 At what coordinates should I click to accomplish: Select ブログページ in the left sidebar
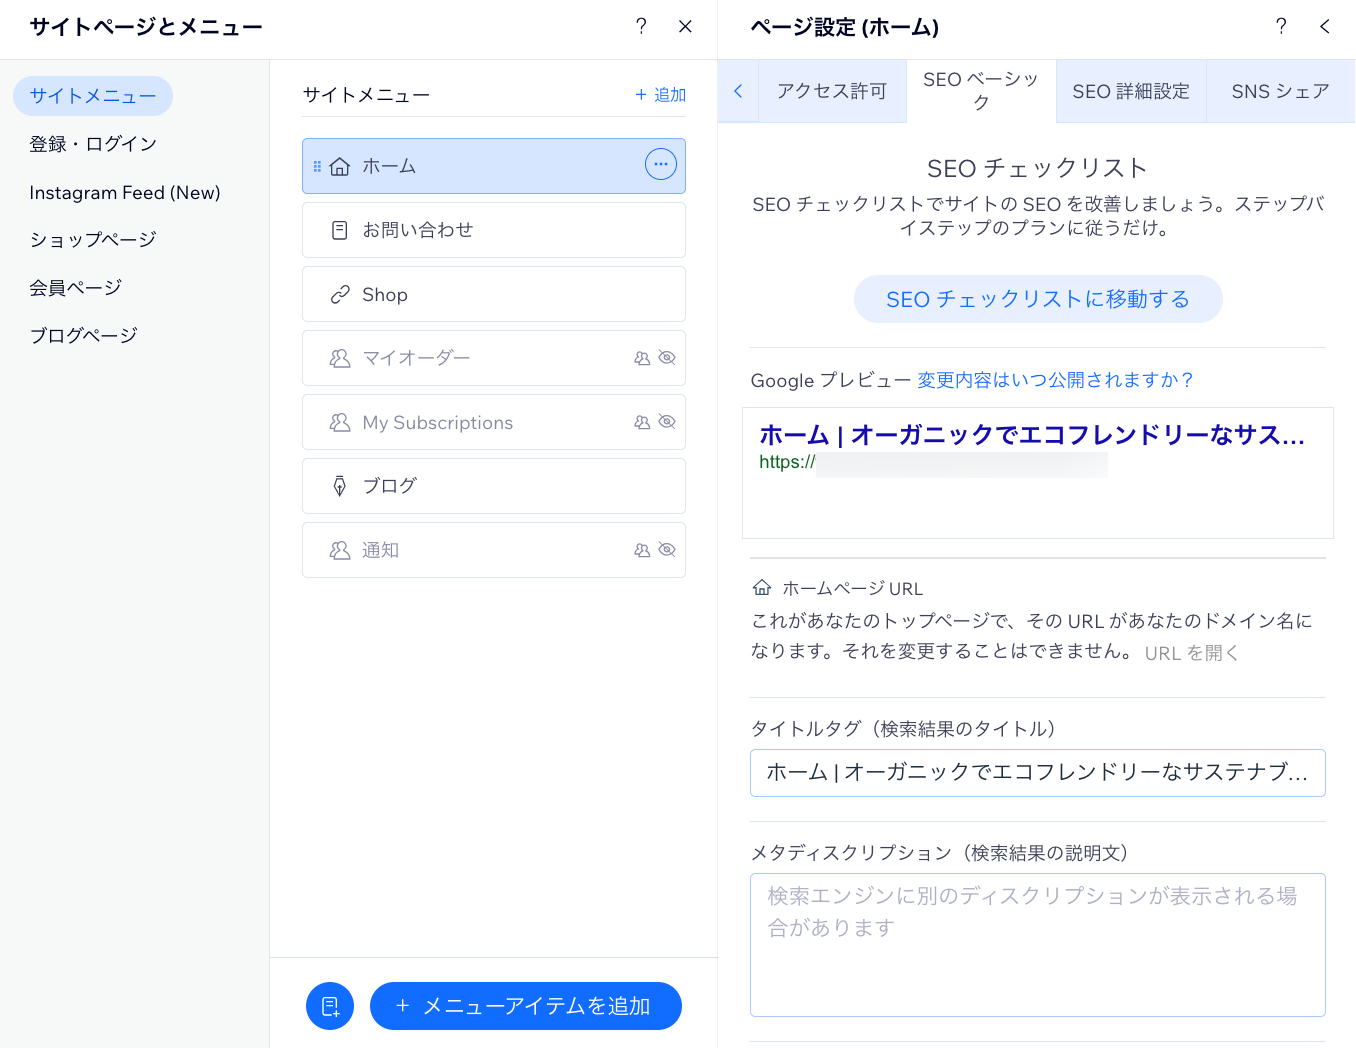coord(84,336)
